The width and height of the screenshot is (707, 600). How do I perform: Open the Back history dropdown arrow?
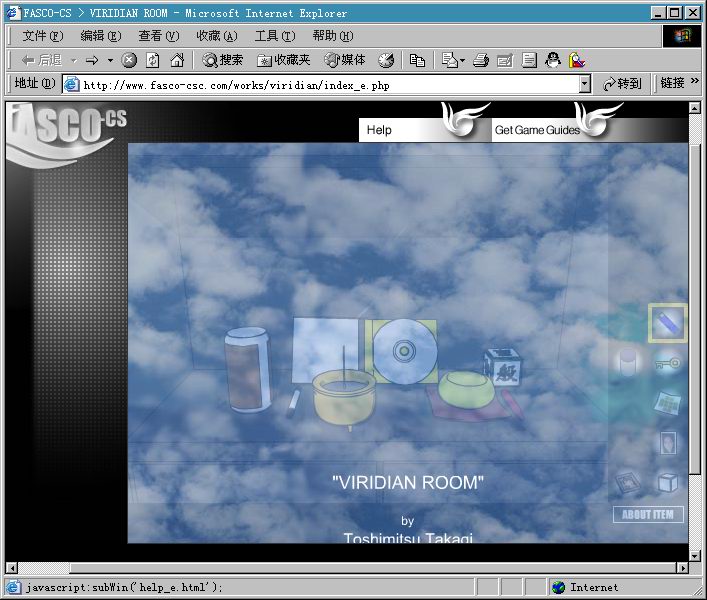point(73,60)
